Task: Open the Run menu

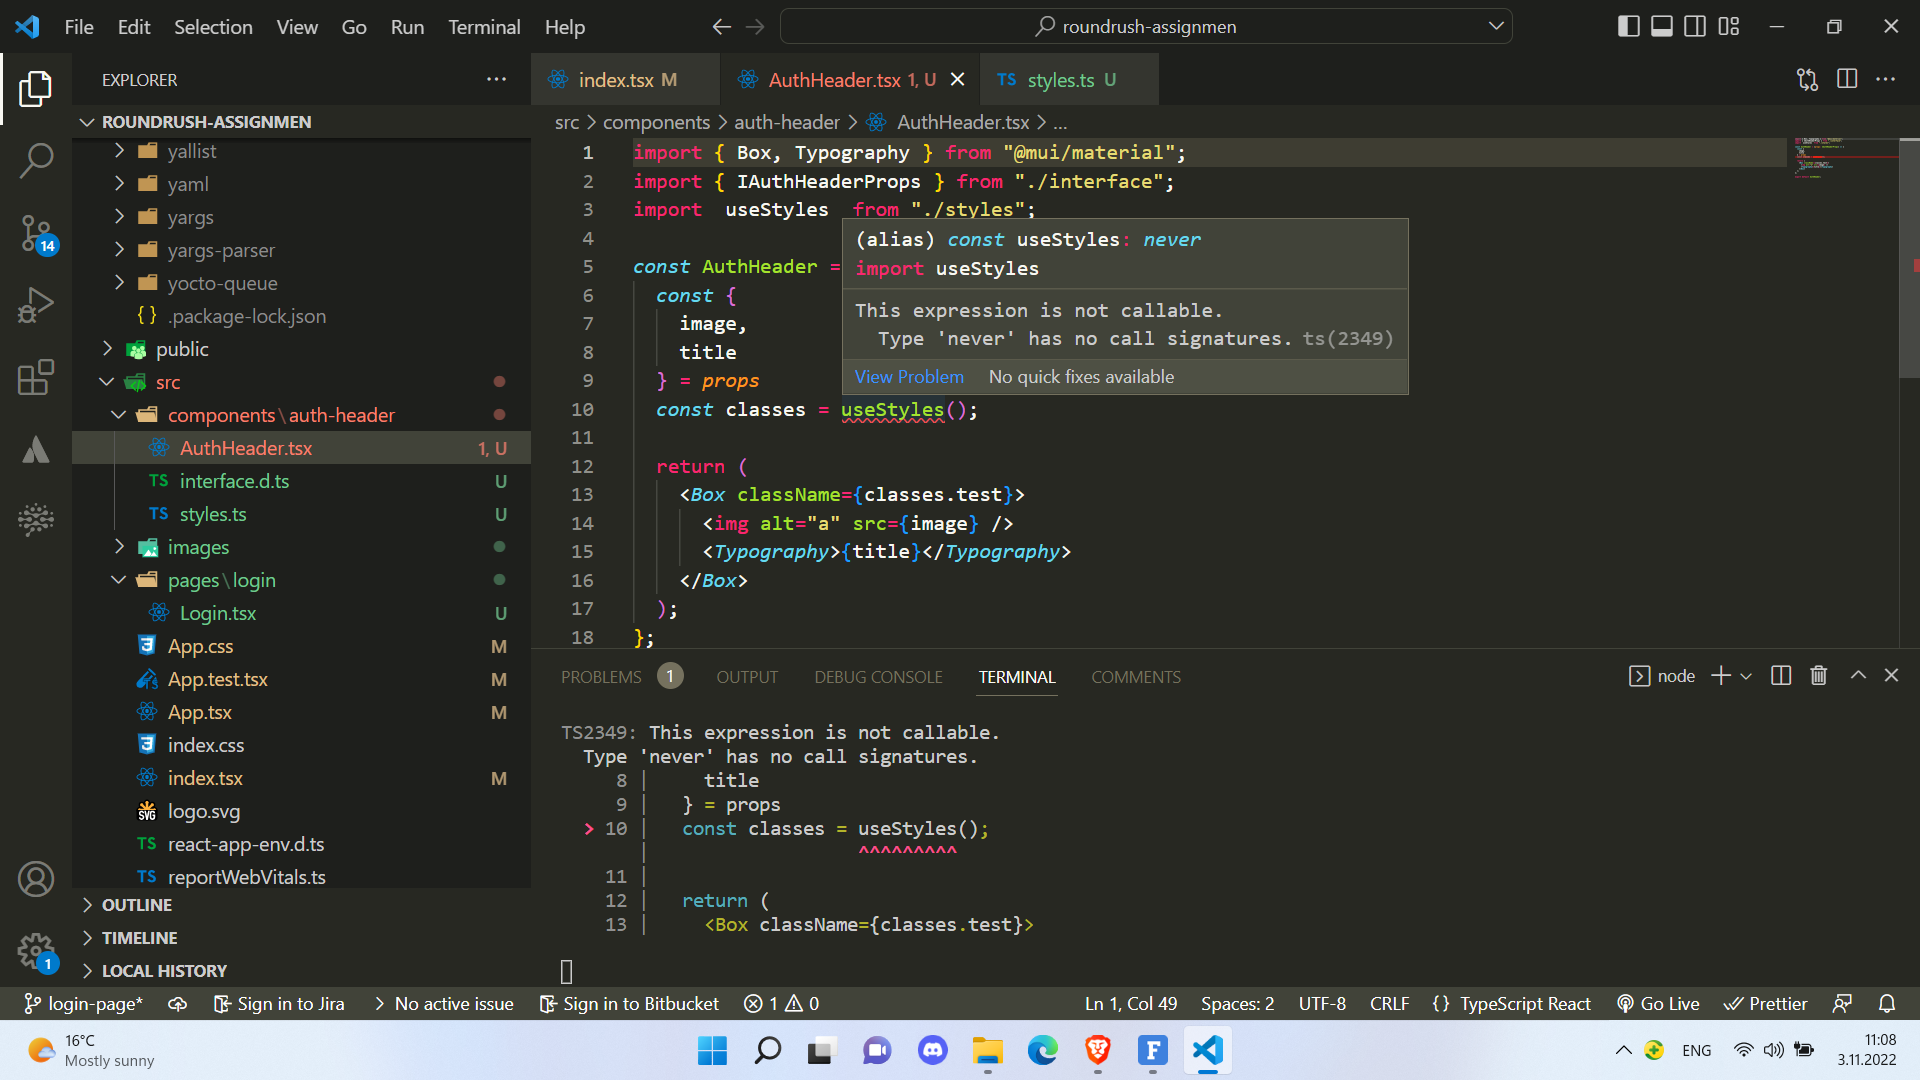Action: click(407, 27)
